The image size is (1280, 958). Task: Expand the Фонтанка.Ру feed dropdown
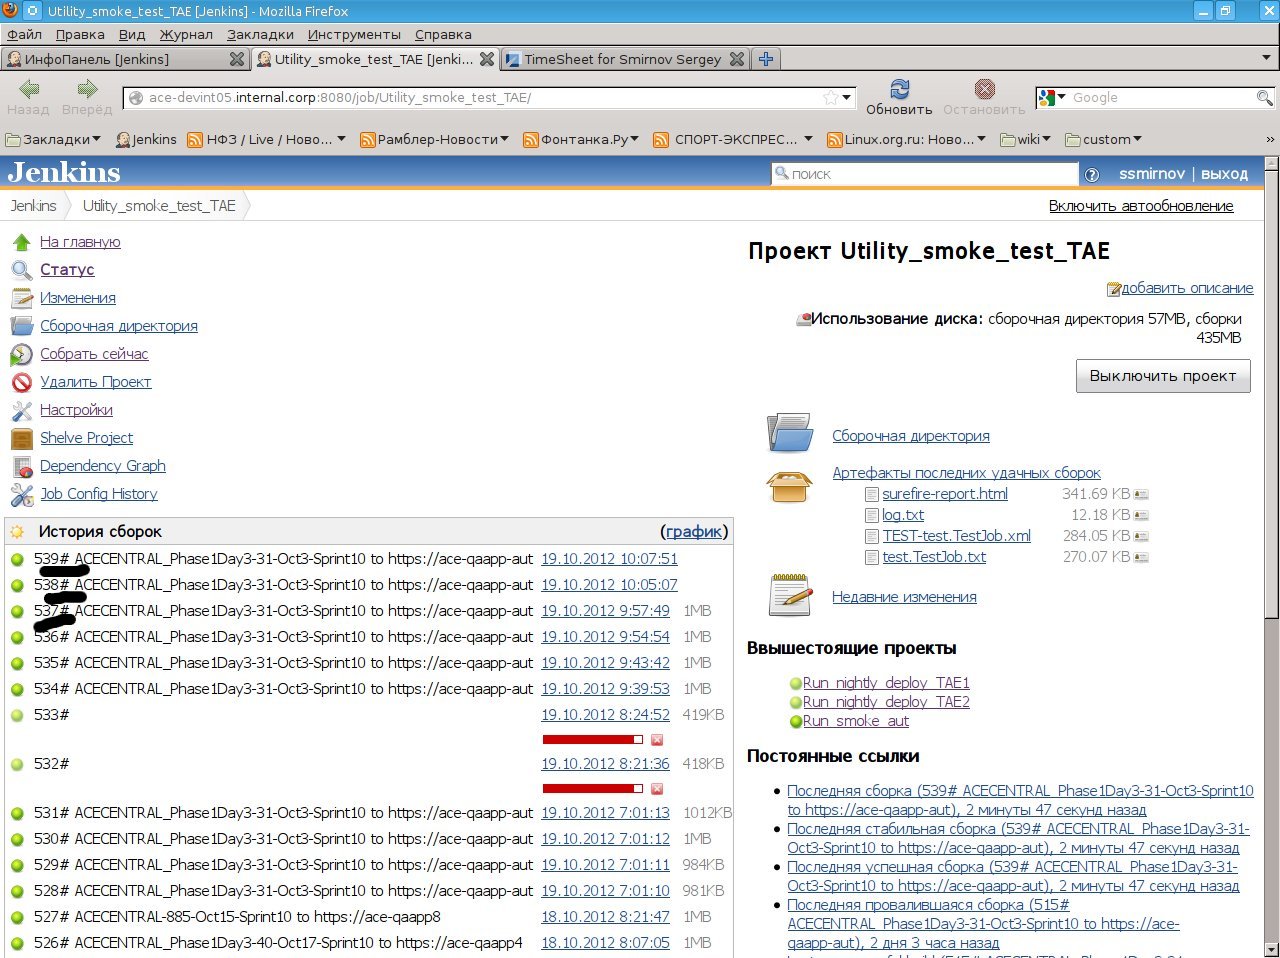(x=581, y=139)
